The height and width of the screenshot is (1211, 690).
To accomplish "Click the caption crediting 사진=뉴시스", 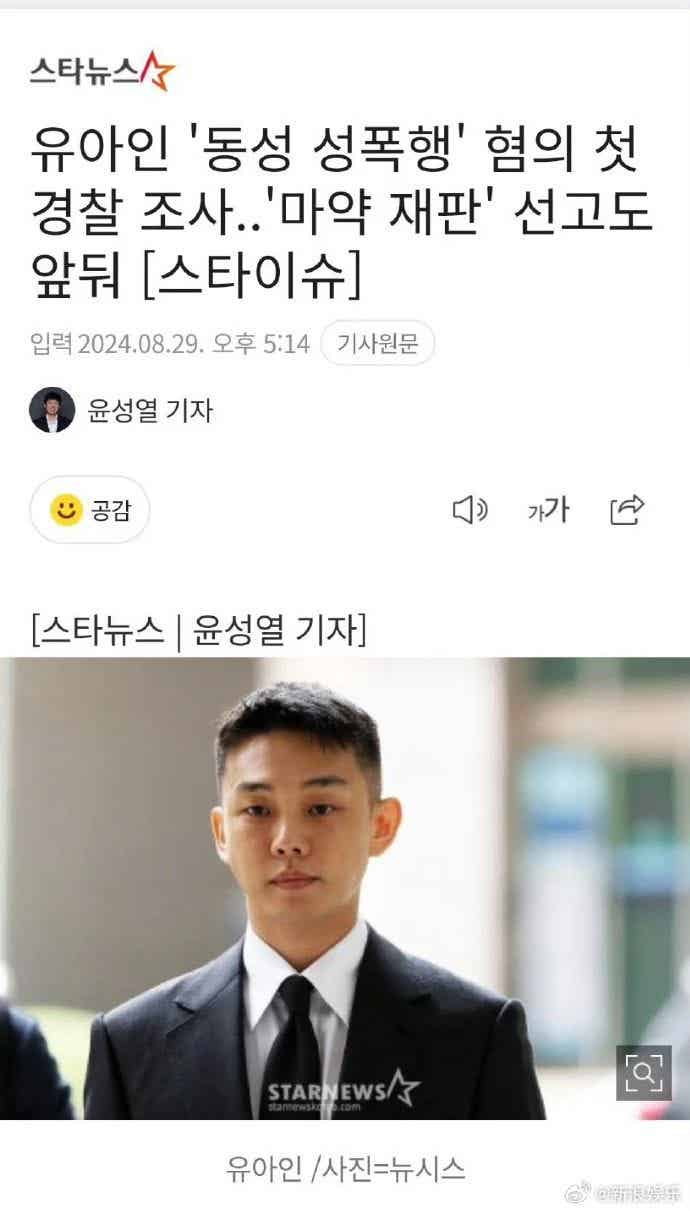I will tap(345, 1168).
